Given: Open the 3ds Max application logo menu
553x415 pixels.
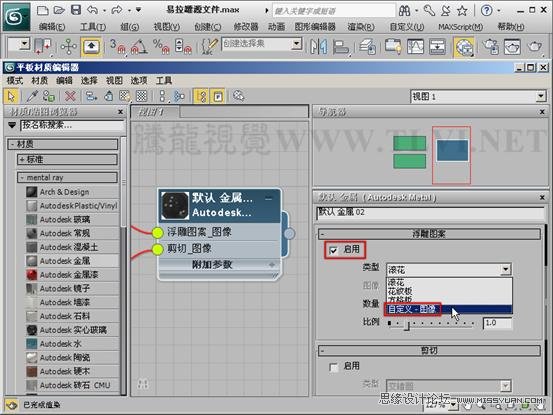Looking at the screenshot, I should [16, 17].
